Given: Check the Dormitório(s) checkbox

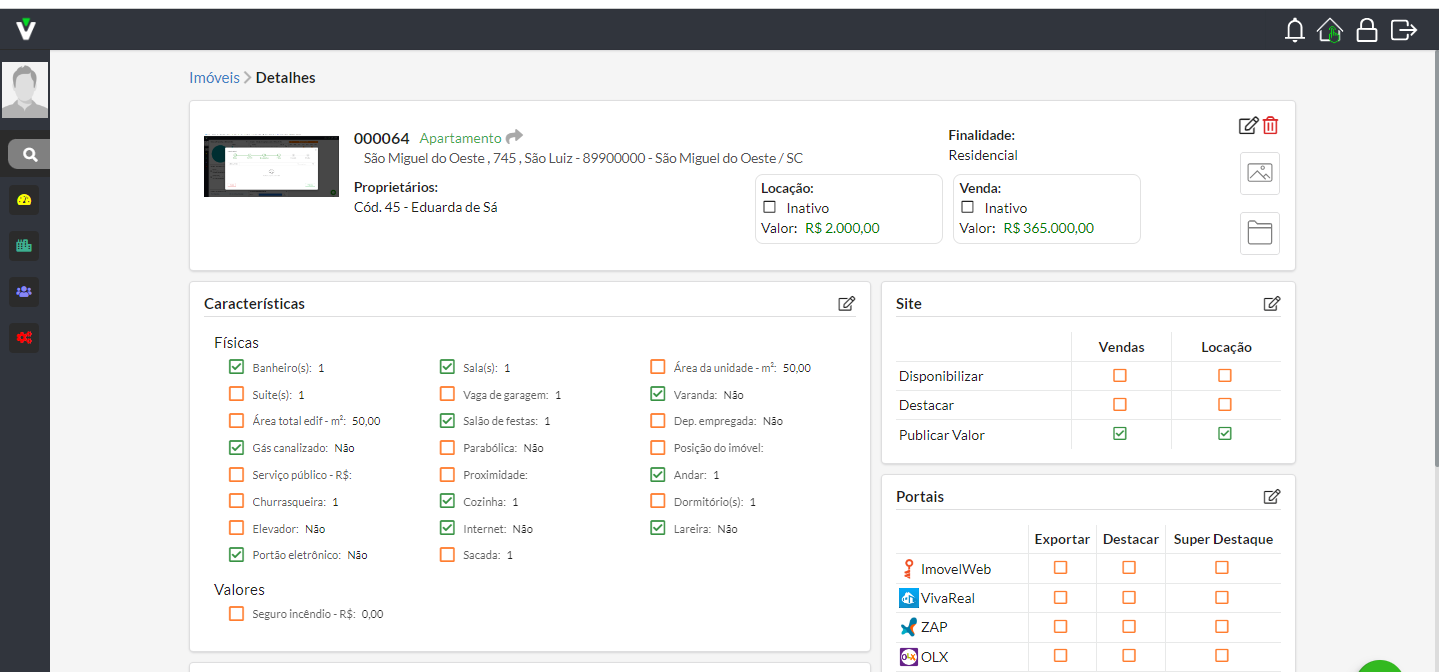Looking at the screenshot, I should coord(658,501).
